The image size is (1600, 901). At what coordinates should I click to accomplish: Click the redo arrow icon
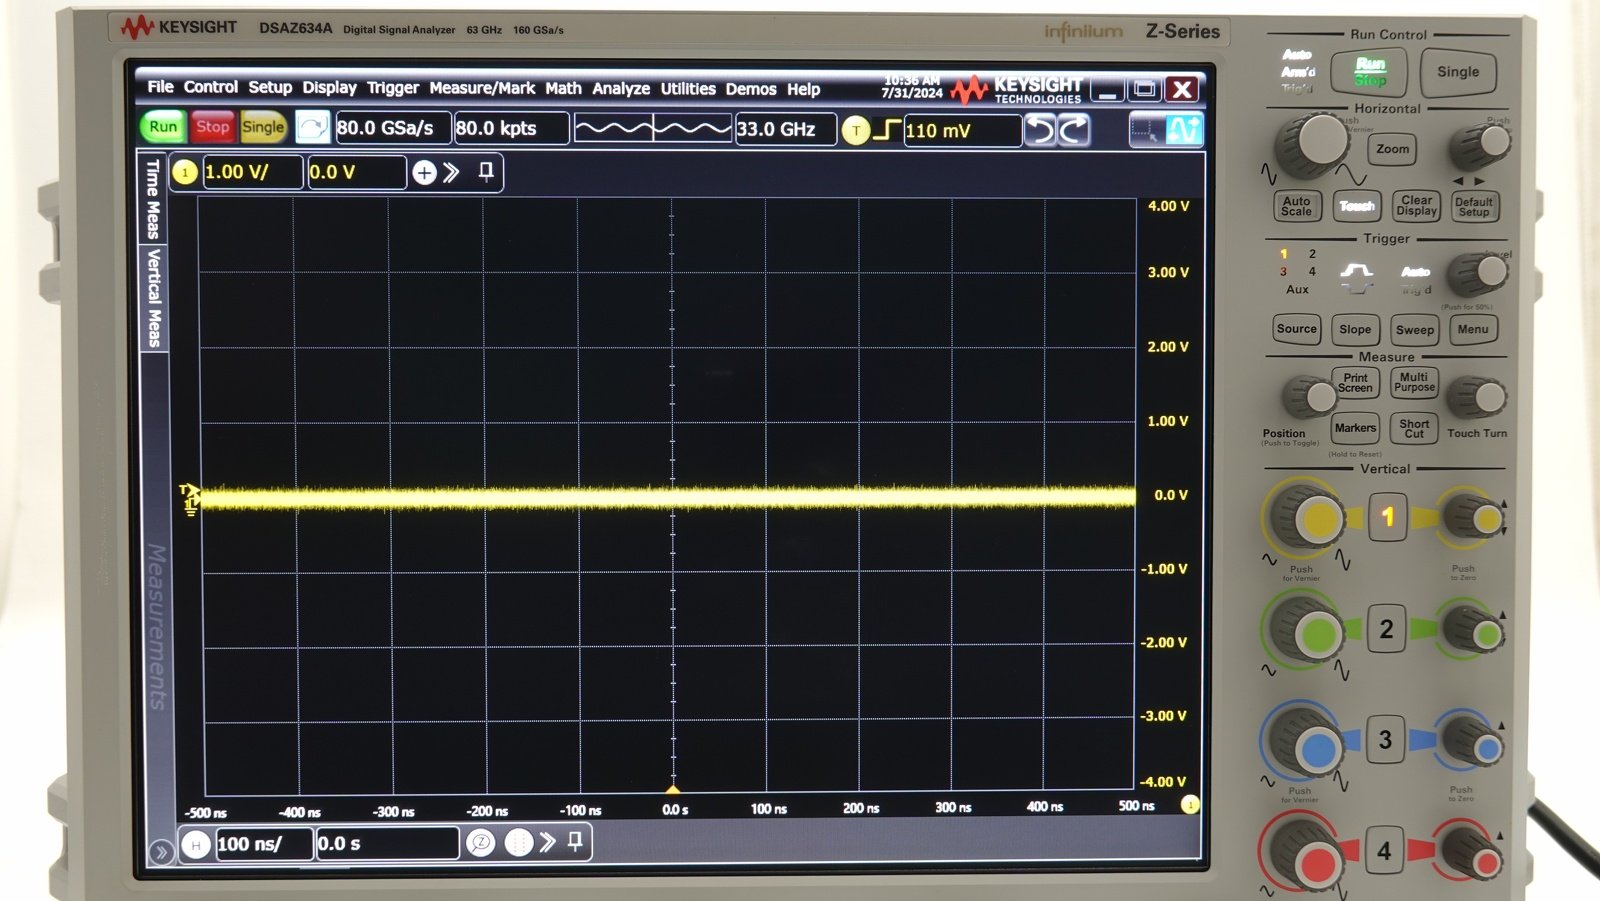tap(1074, 130)
